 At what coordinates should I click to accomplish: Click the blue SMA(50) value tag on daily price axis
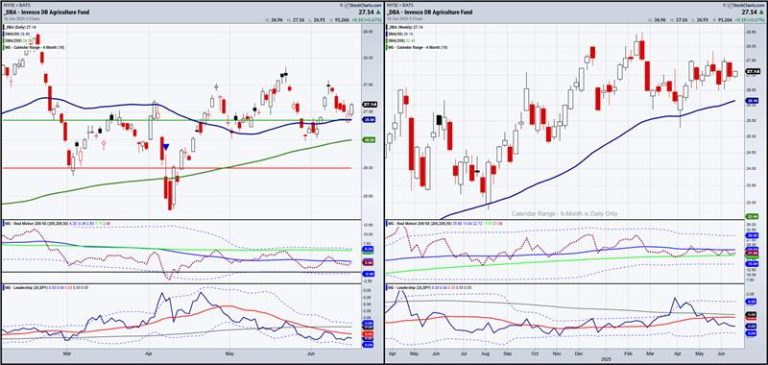(x=368, y=119)
